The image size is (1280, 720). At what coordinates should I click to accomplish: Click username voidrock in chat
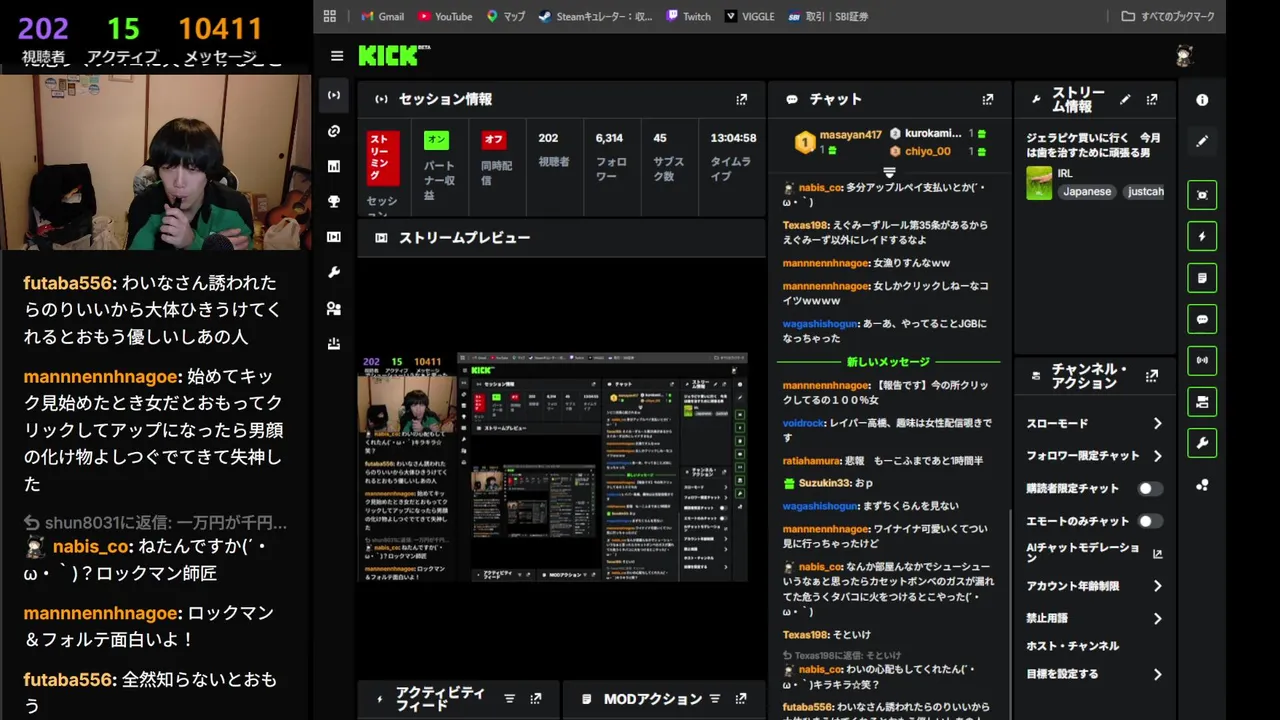[x=804, y=423]
